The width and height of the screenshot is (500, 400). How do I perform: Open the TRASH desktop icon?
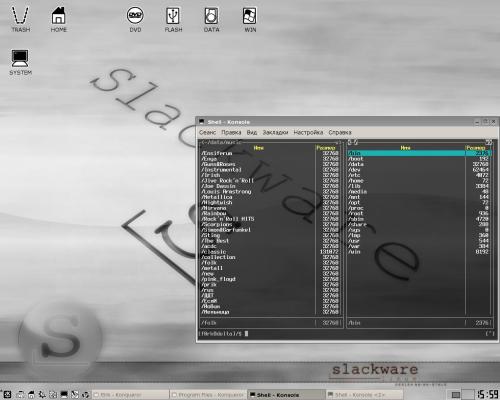click(x=21, y=19)
